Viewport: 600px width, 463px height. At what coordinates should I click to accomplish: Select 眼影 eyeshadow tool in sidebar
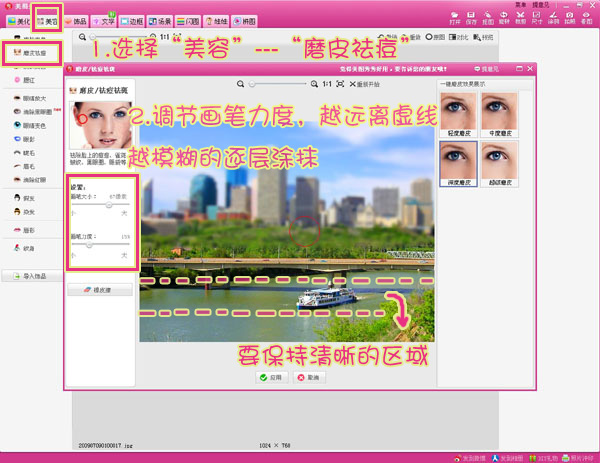[x=25, y=139]
